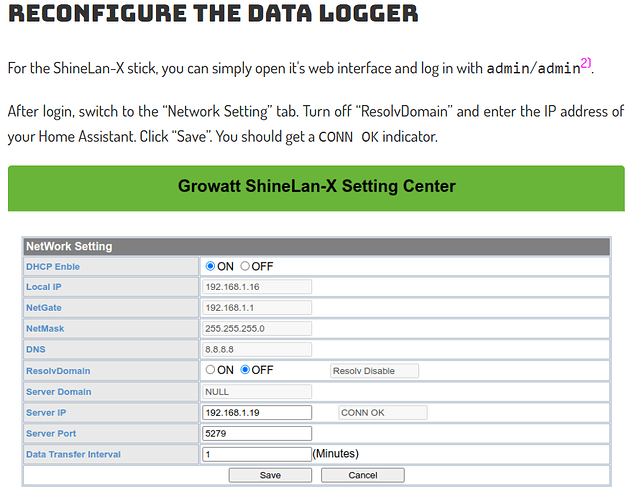Image resolution: width=642 pixels, height=500 pixels.
Task: Select ResolvDomain OFF radio button
Action: [x=245, y=370]
